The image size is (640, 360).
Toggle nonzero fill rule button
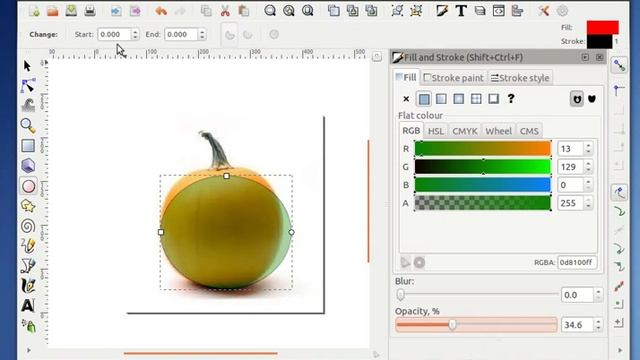point(592,99)
